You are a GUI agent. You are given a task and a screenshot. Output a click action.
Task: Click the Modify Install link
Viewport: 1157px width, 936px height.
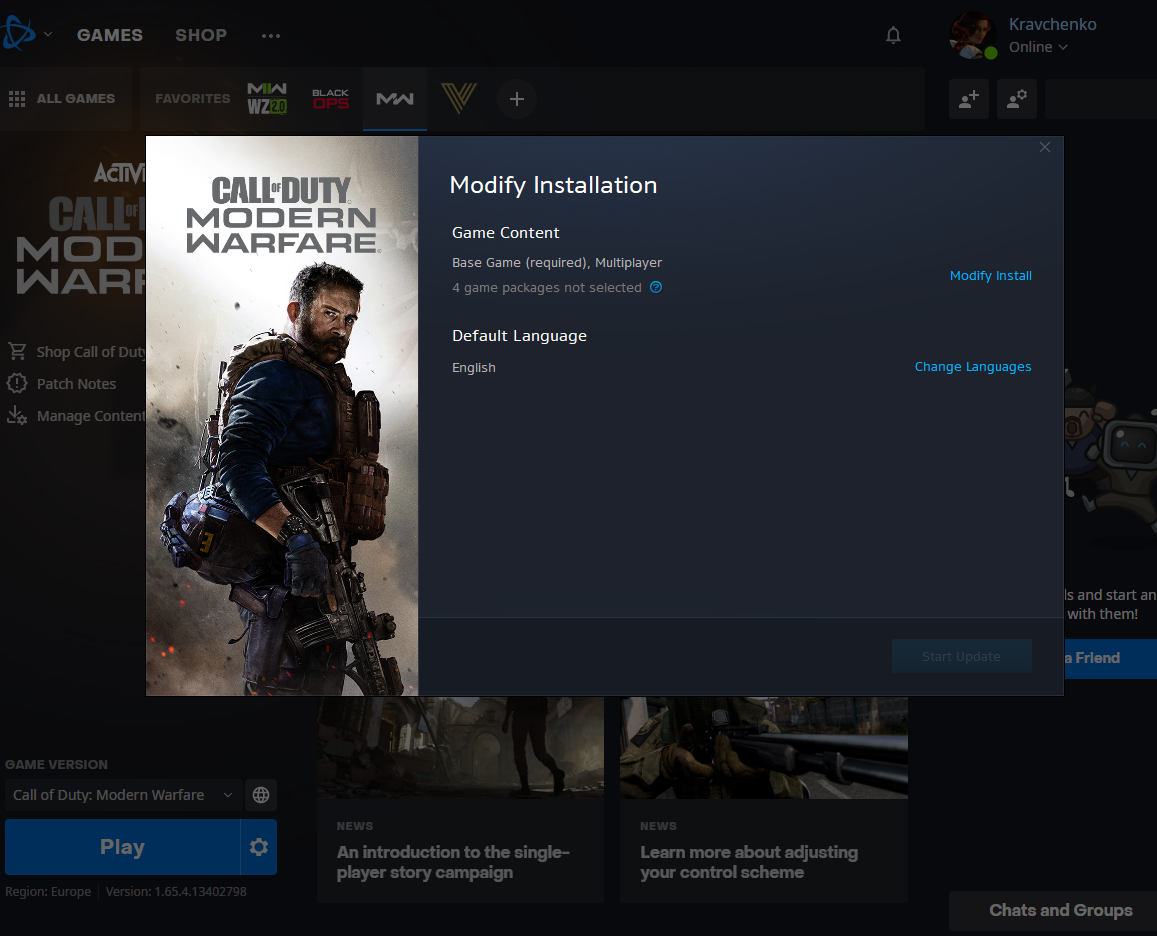(x=990, y=275)
